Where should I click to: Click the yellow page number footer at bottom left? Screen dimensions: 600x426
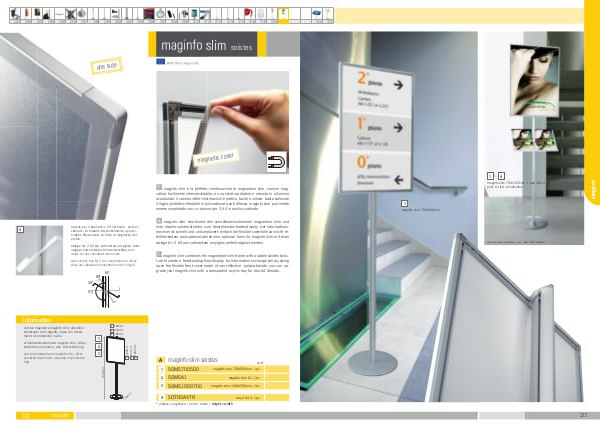coord(45,416)
